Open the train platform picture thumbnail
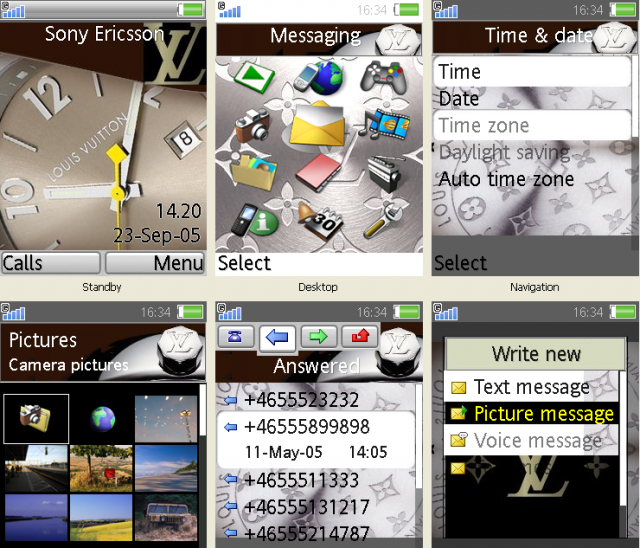Image resolution: width=640 pixels, height=548 pixels. point(36,468)
